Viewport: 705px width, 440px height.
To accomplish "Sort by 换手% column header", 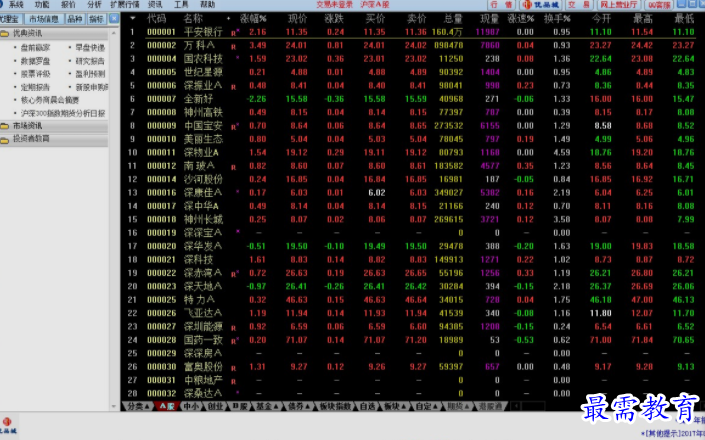I will [x=557, y=19].
